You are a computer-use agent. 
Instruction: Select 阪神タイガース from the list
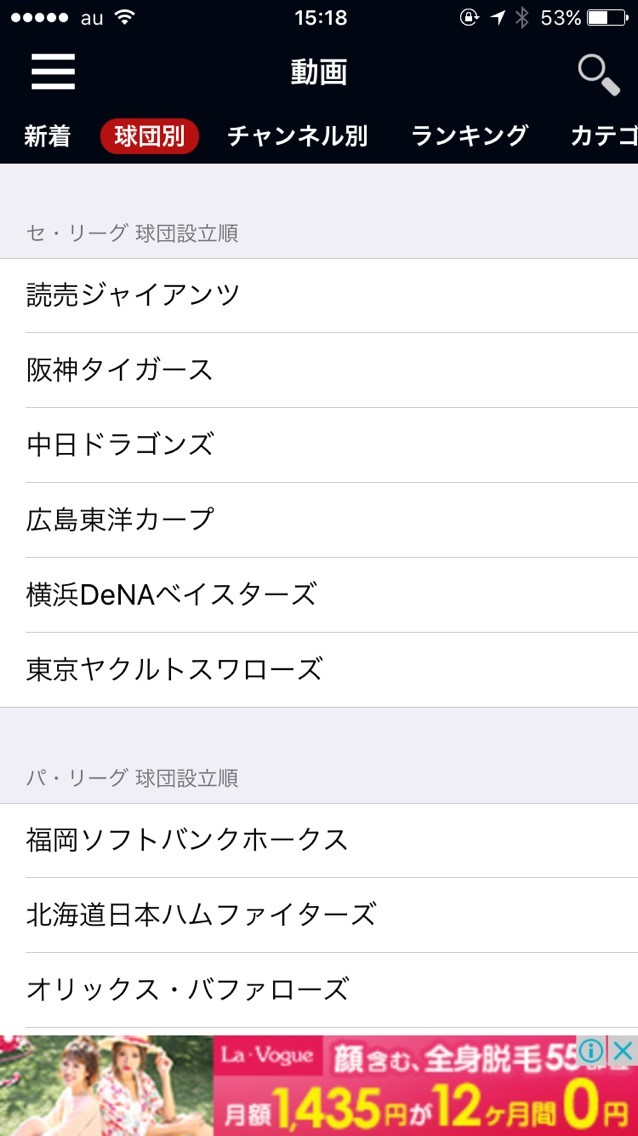click(319, 370)
